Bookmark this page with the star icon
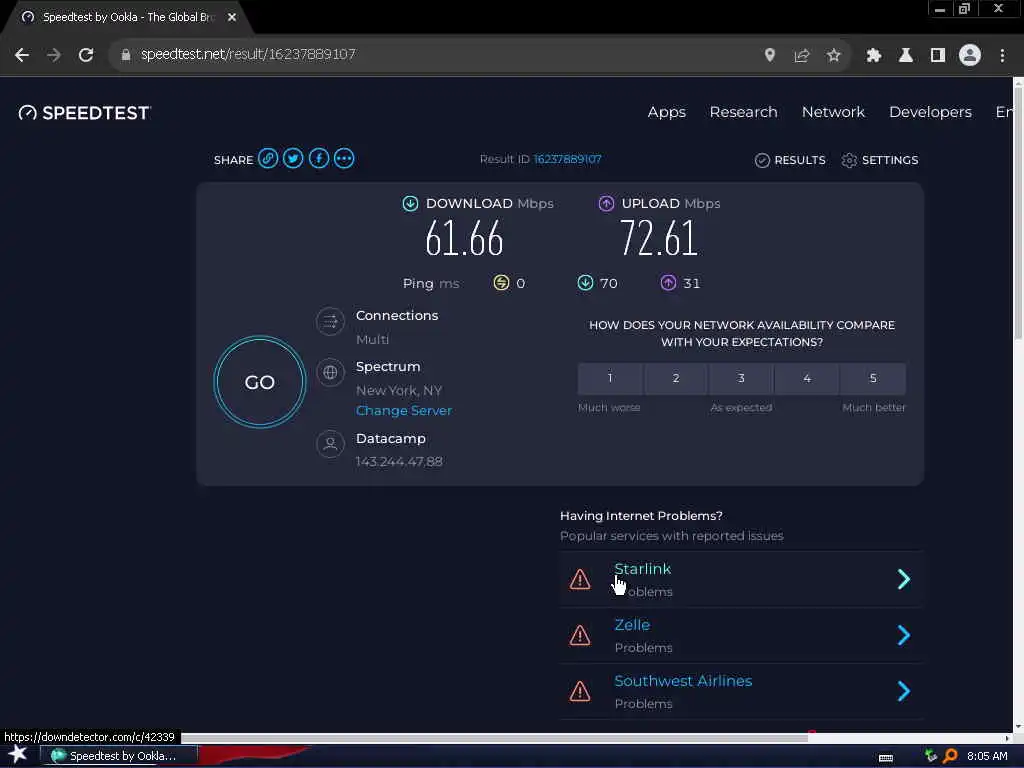Viewport: 1024px width, 768px height. 833,55
